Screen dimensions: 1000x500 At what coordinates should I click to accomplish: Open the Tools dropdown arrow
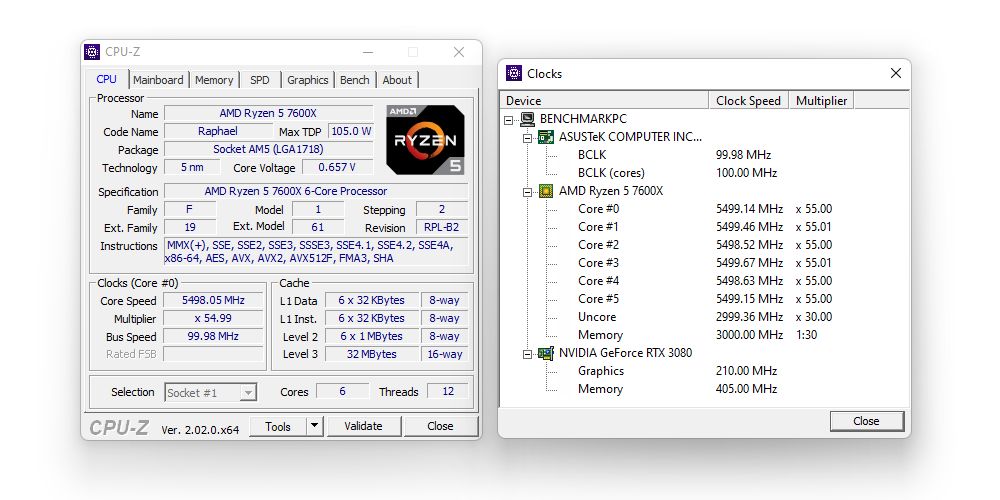coord(315,426)
